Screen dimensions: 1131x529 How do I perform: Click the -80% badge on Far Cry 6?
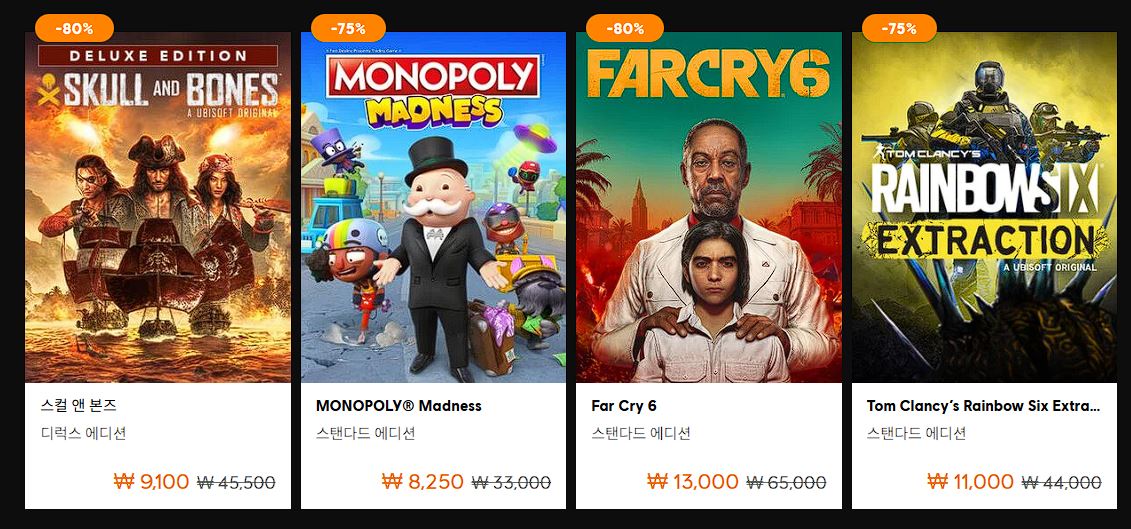pyautogui.click(x=625, y=28)
